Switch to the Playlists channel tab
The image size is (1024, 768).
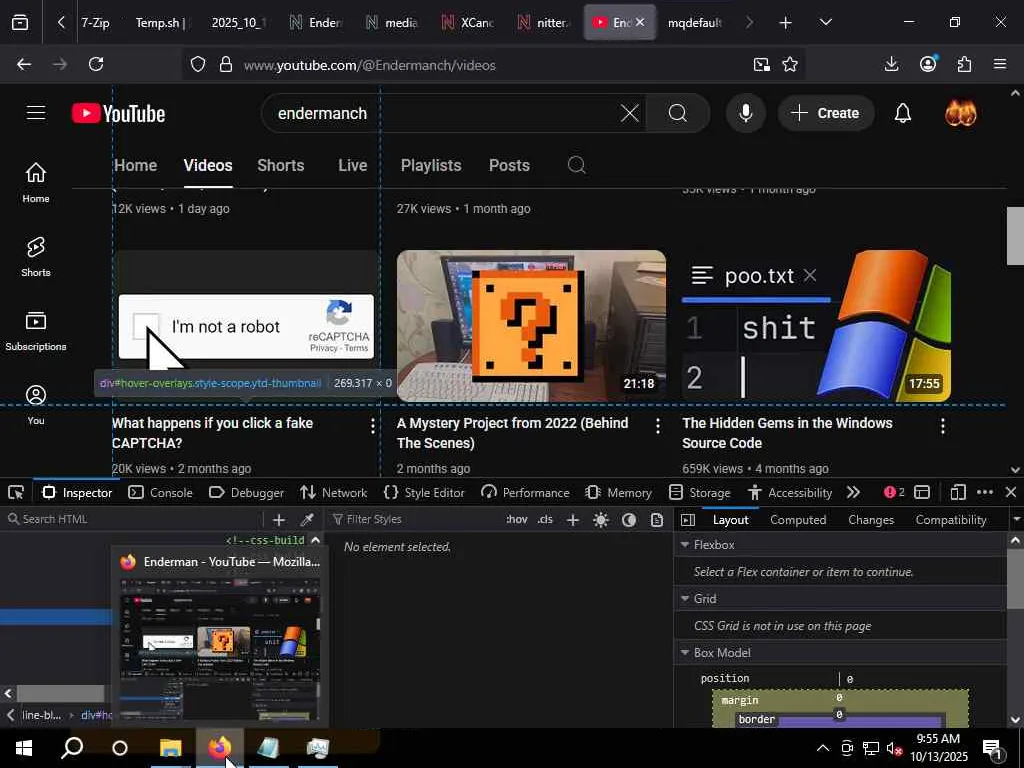pyautogui.click(x=430, y=165)
